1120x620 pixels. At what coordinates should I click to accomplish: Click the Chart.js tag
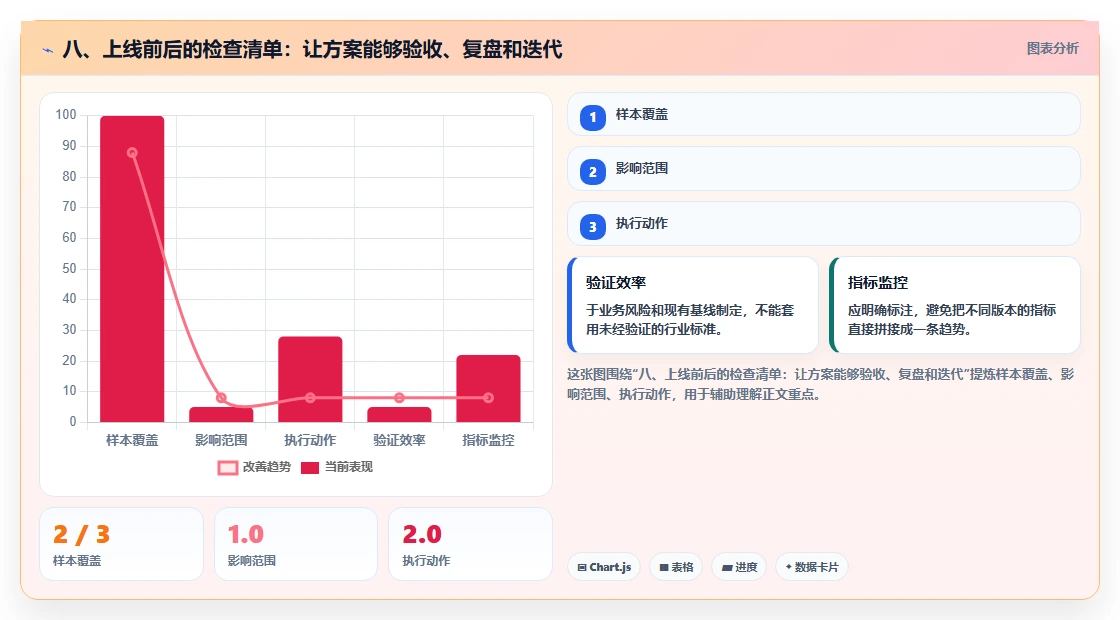(x=604, y=567)
